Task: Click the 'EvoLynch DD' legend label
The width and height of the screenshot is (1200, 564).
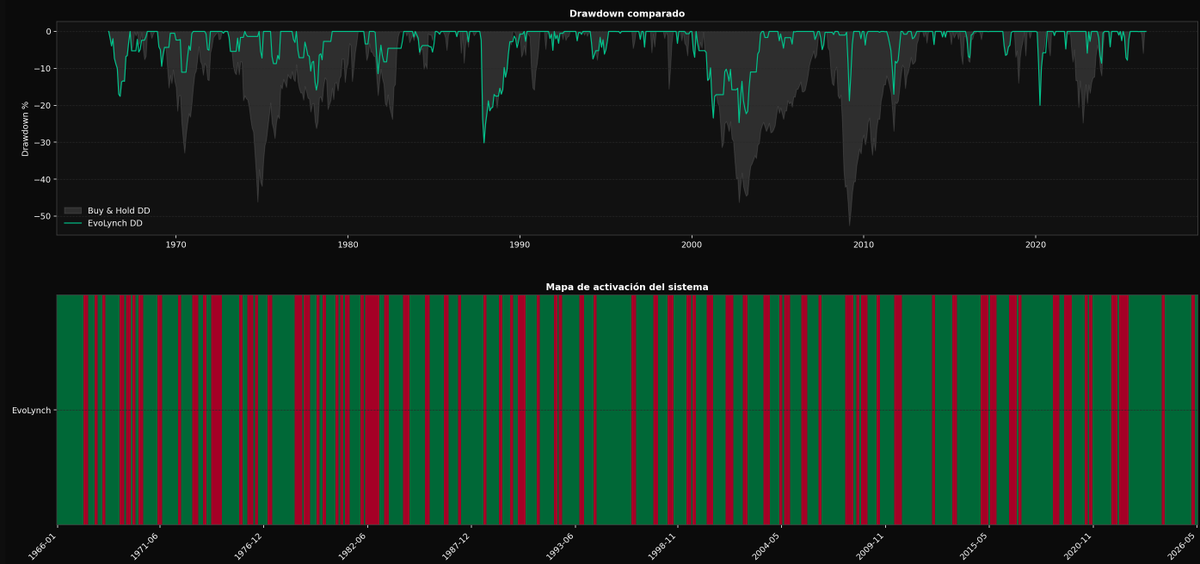Action: [x=115, y=223]
